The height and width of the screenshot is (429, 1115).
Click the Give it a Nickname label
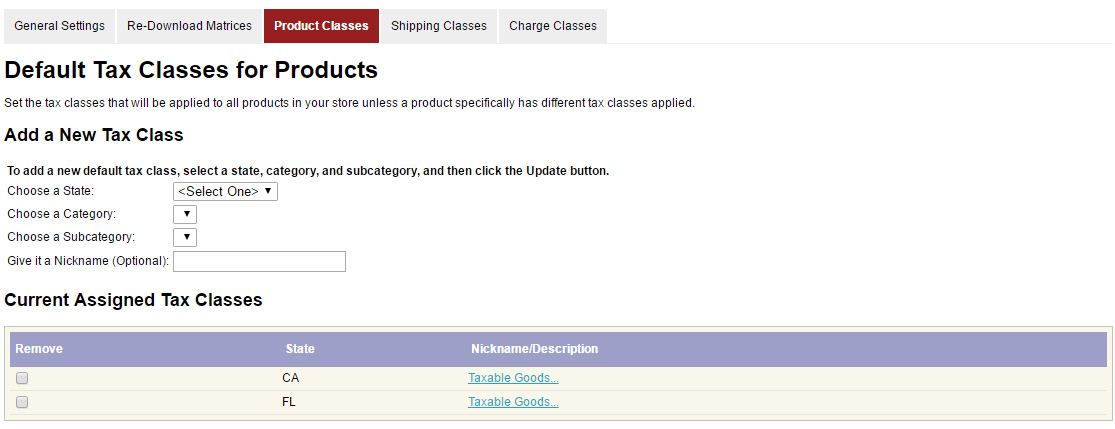coord(88,262)
